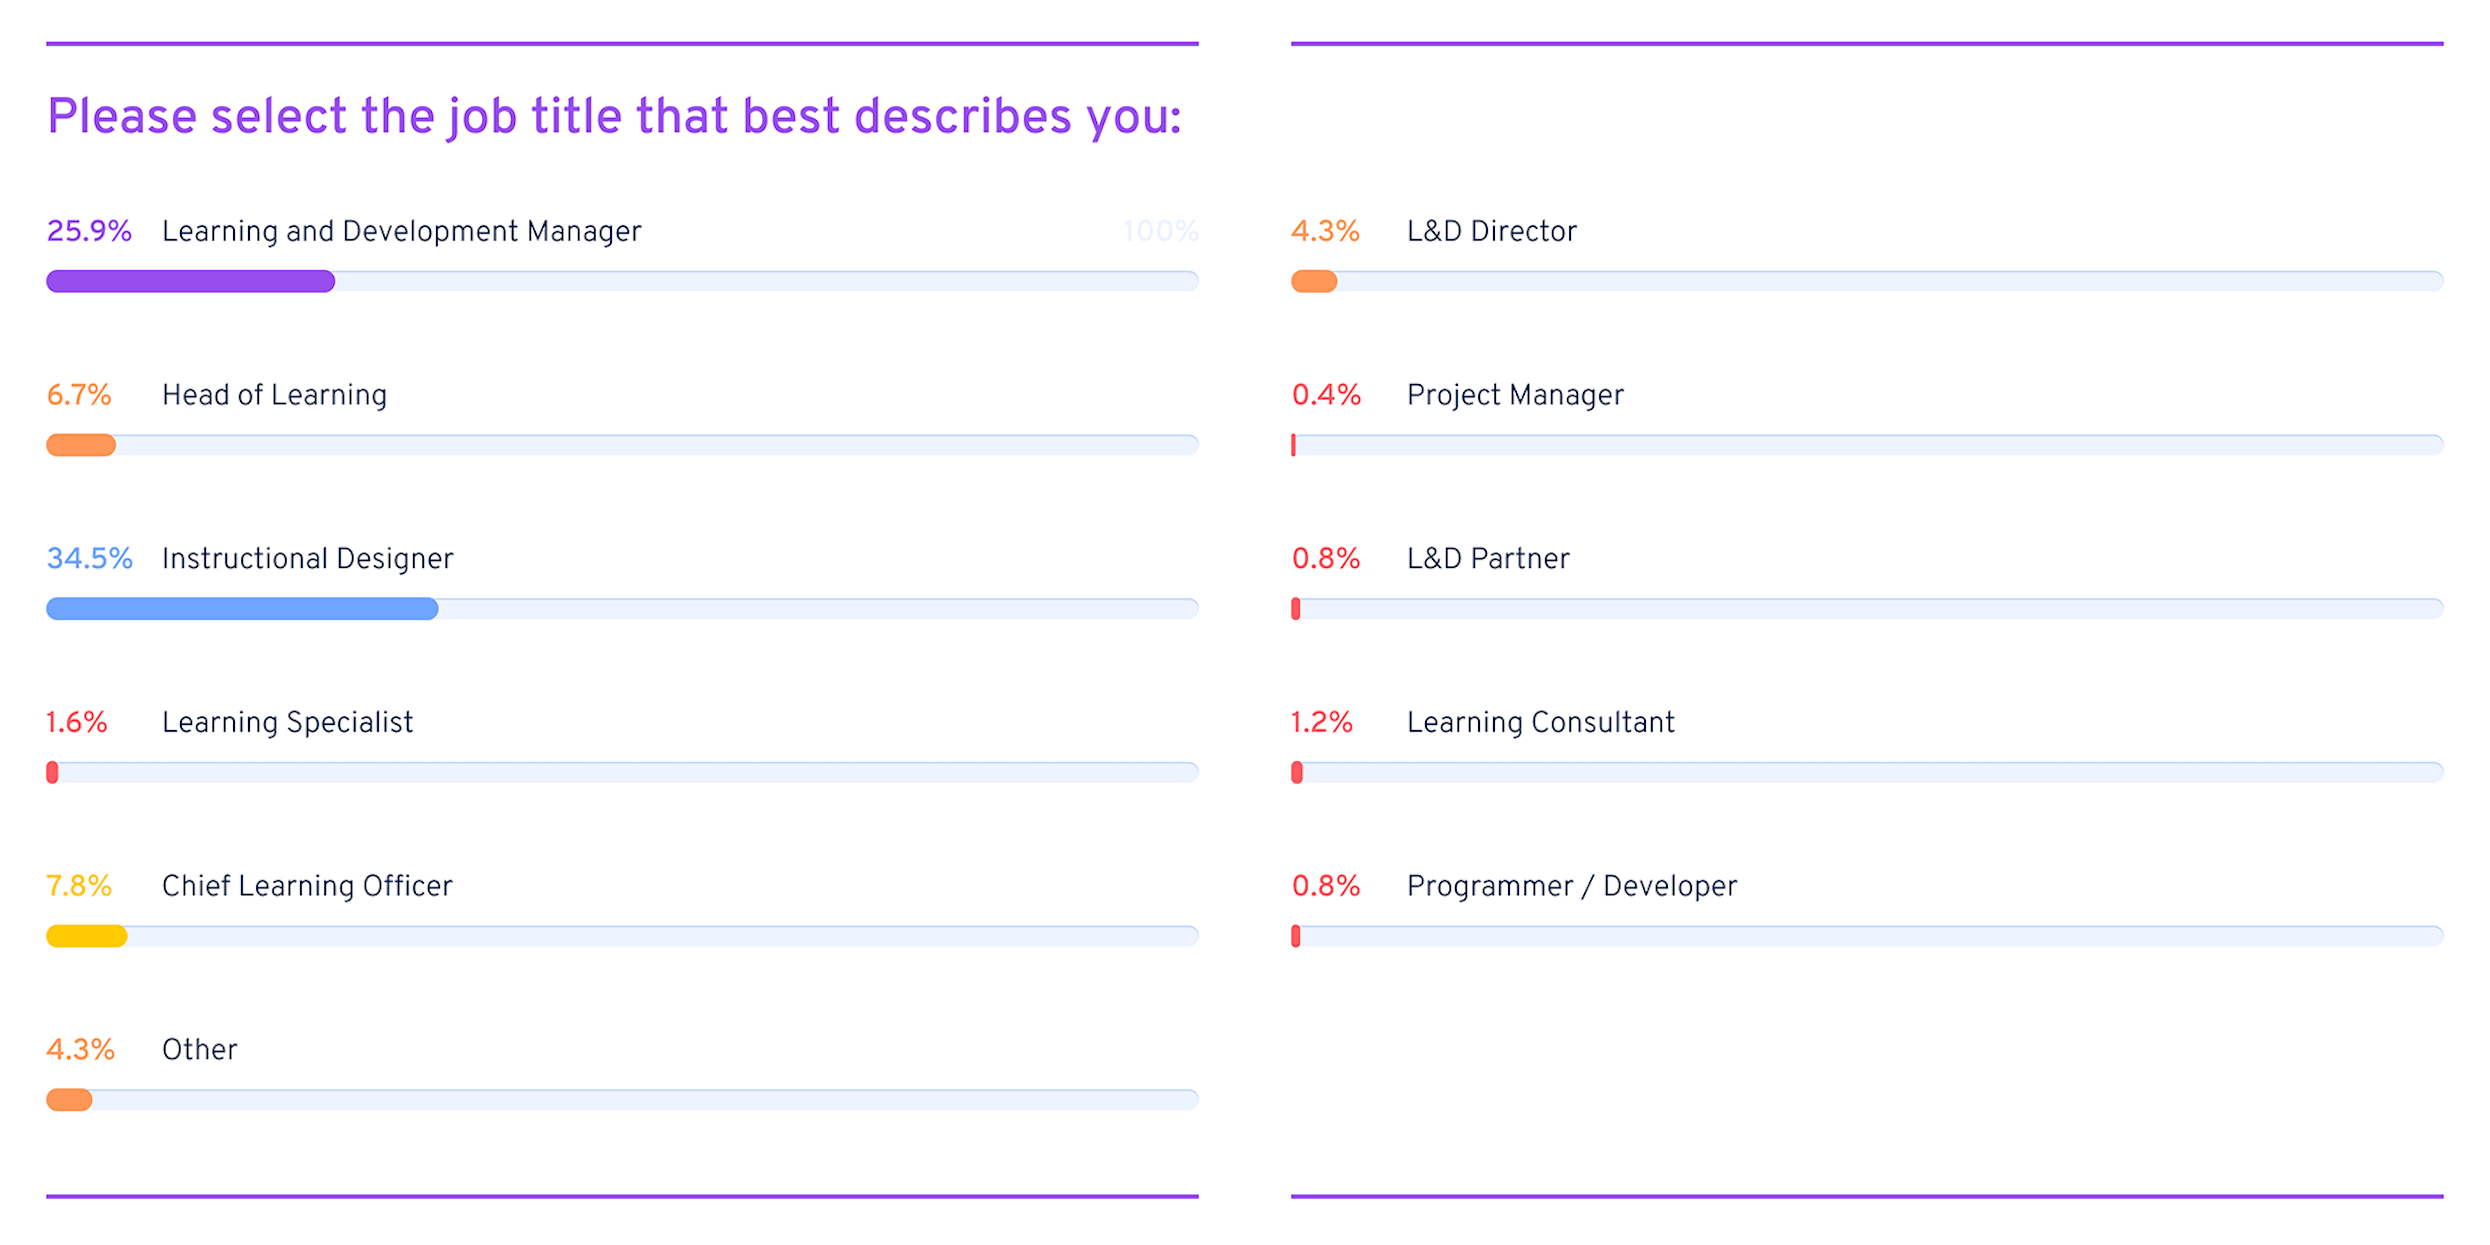Click the 25.9% percentage value
Image resolution: width=2490 pixels, height=1245 pixels.
tap(89, 231)
